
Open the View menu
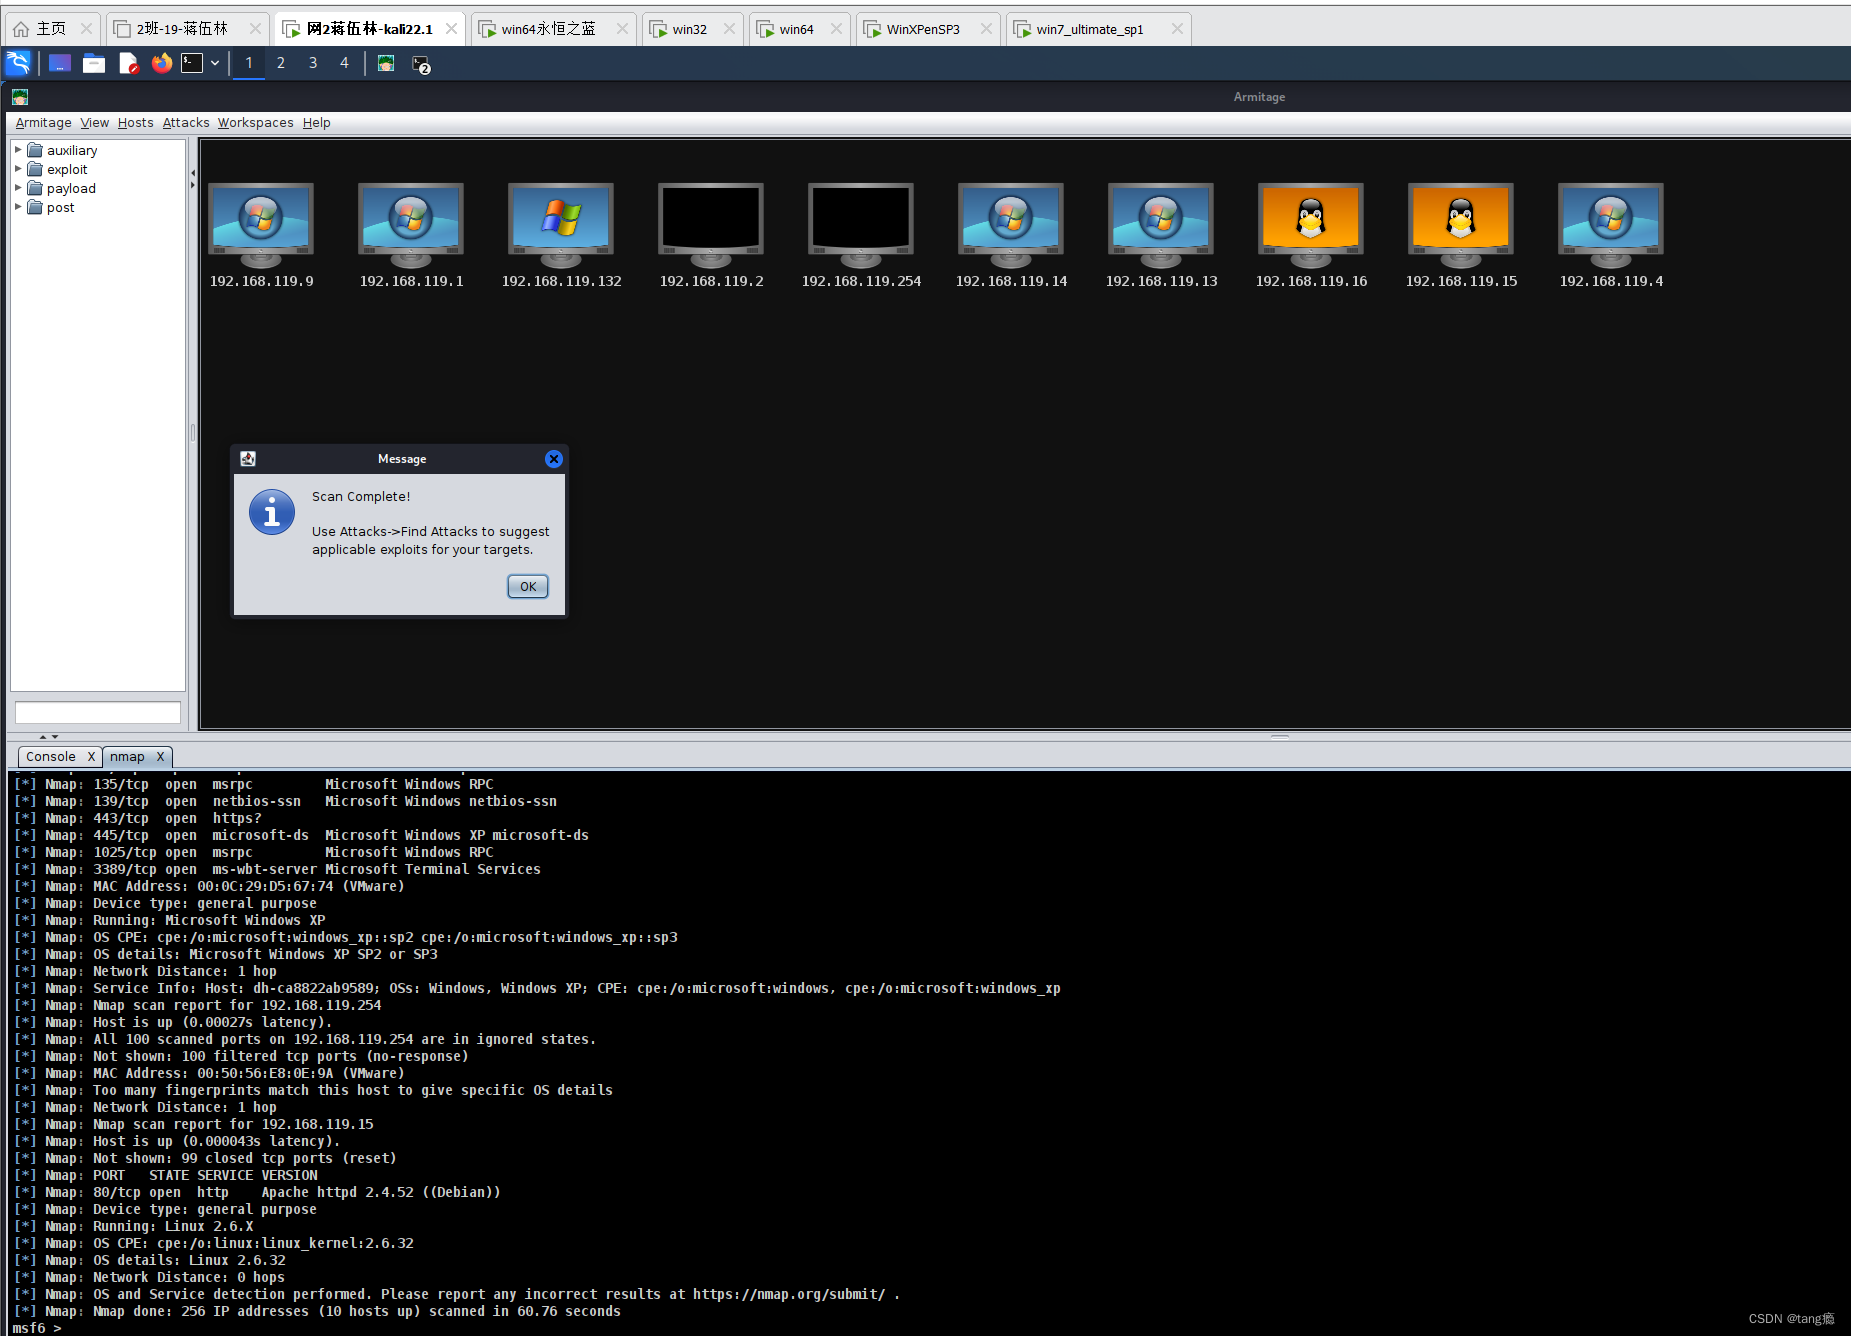tap(95, 123)
